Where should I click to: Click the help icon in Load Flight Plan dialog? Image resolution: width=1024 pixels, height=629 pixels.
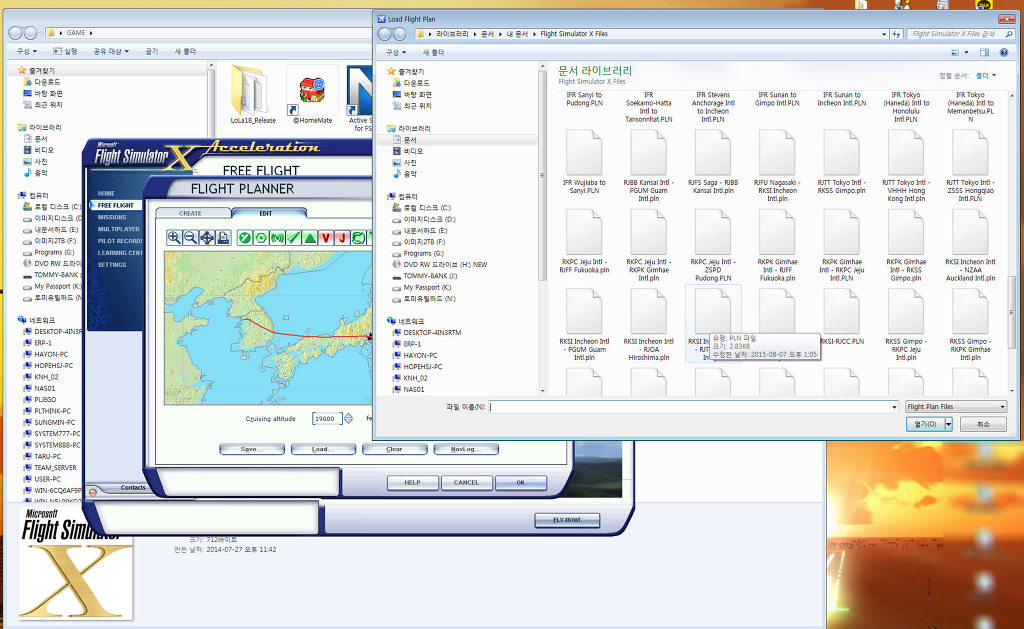point(1003,52)
